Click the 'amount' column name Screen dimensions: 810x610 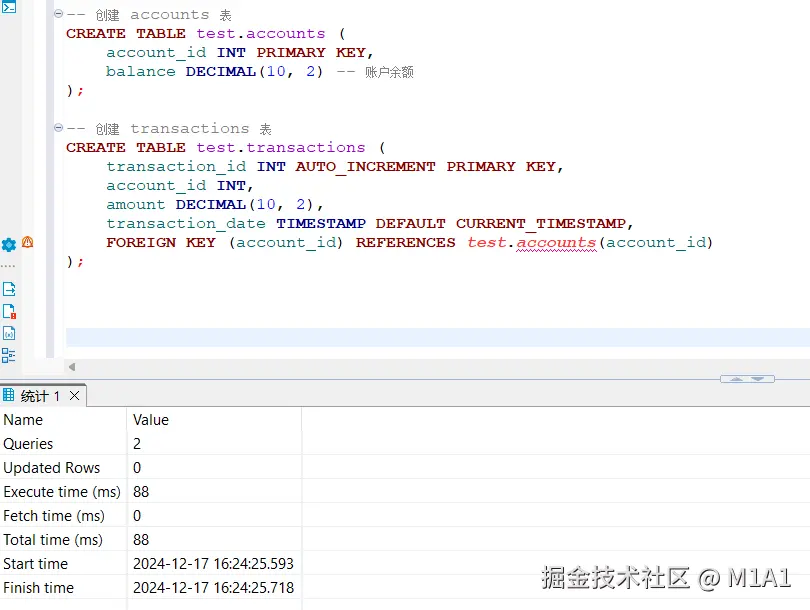135,205
